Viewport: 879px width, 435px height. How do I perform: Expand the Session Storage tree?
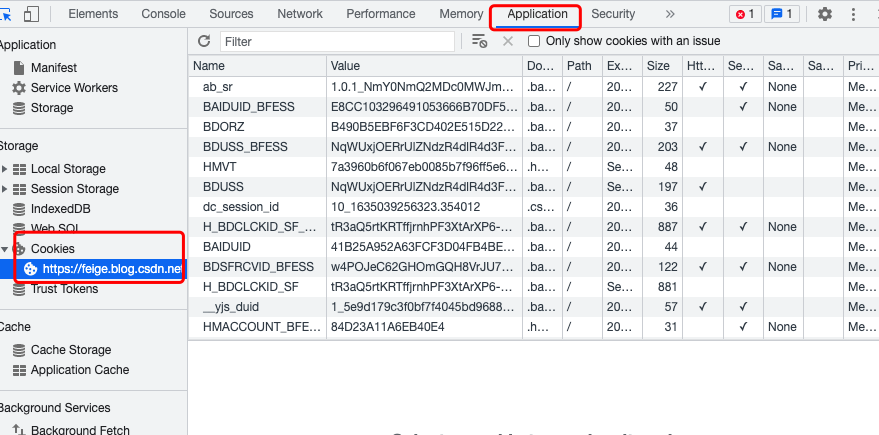click(x=4, y=189)
